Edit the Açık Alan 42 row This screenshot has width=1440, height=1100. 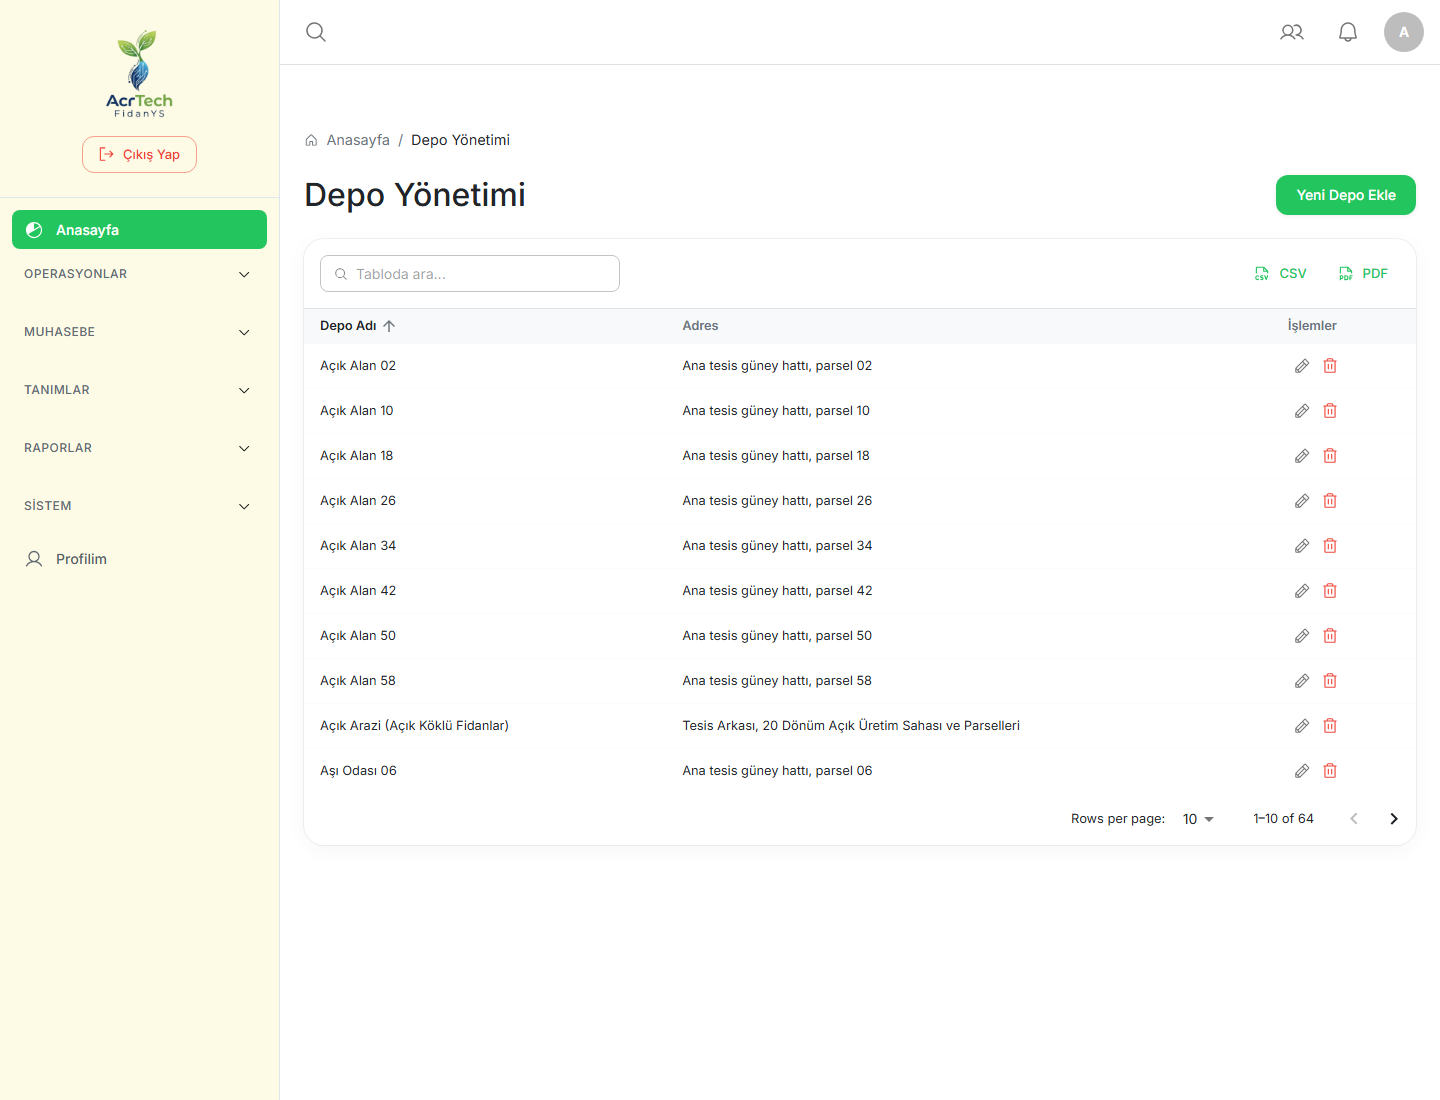click(x=1302, y=591)
